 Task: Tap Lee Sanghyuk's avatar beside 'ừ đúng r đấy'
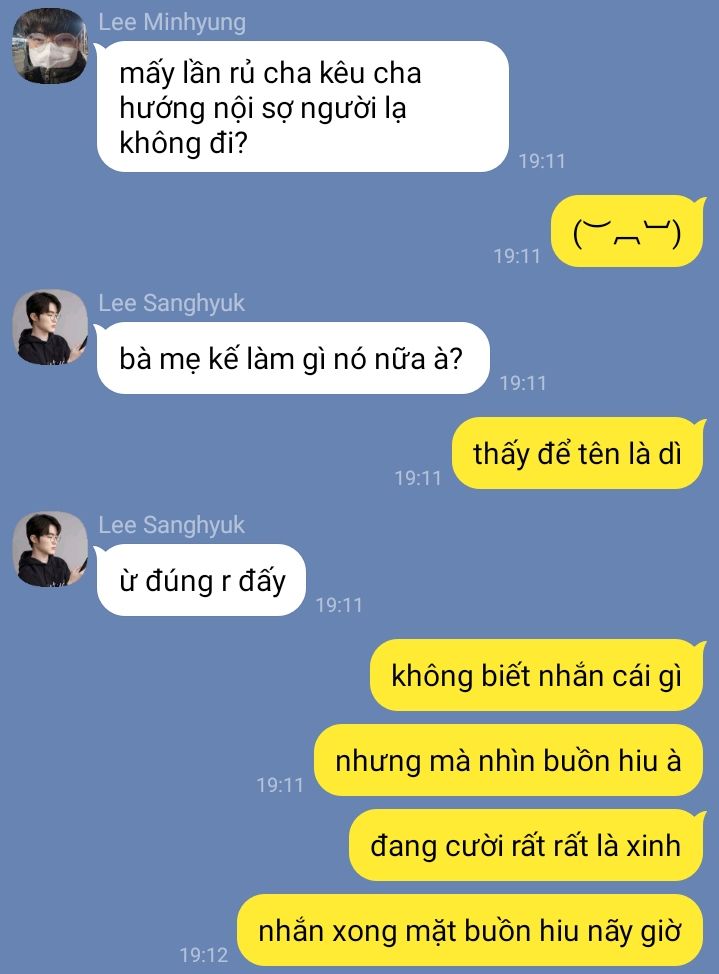(x=50, y=549)
